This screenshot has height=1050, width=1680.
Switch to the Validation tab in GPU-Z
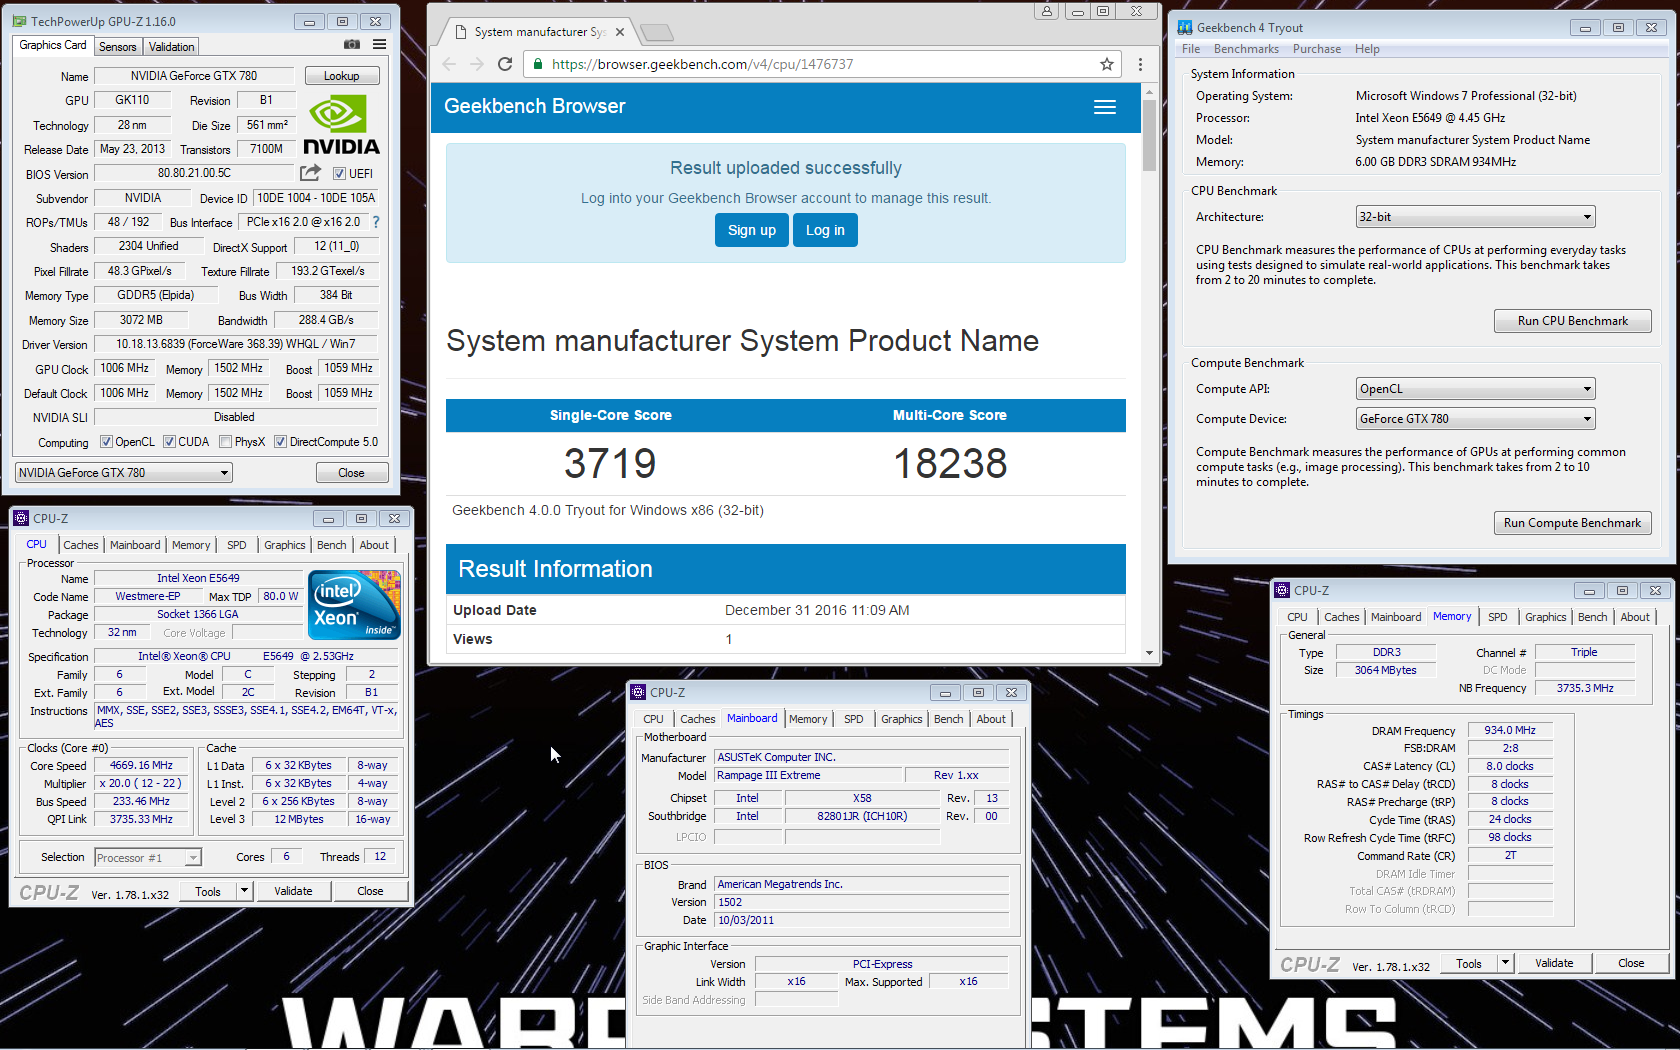coord(172,47)
